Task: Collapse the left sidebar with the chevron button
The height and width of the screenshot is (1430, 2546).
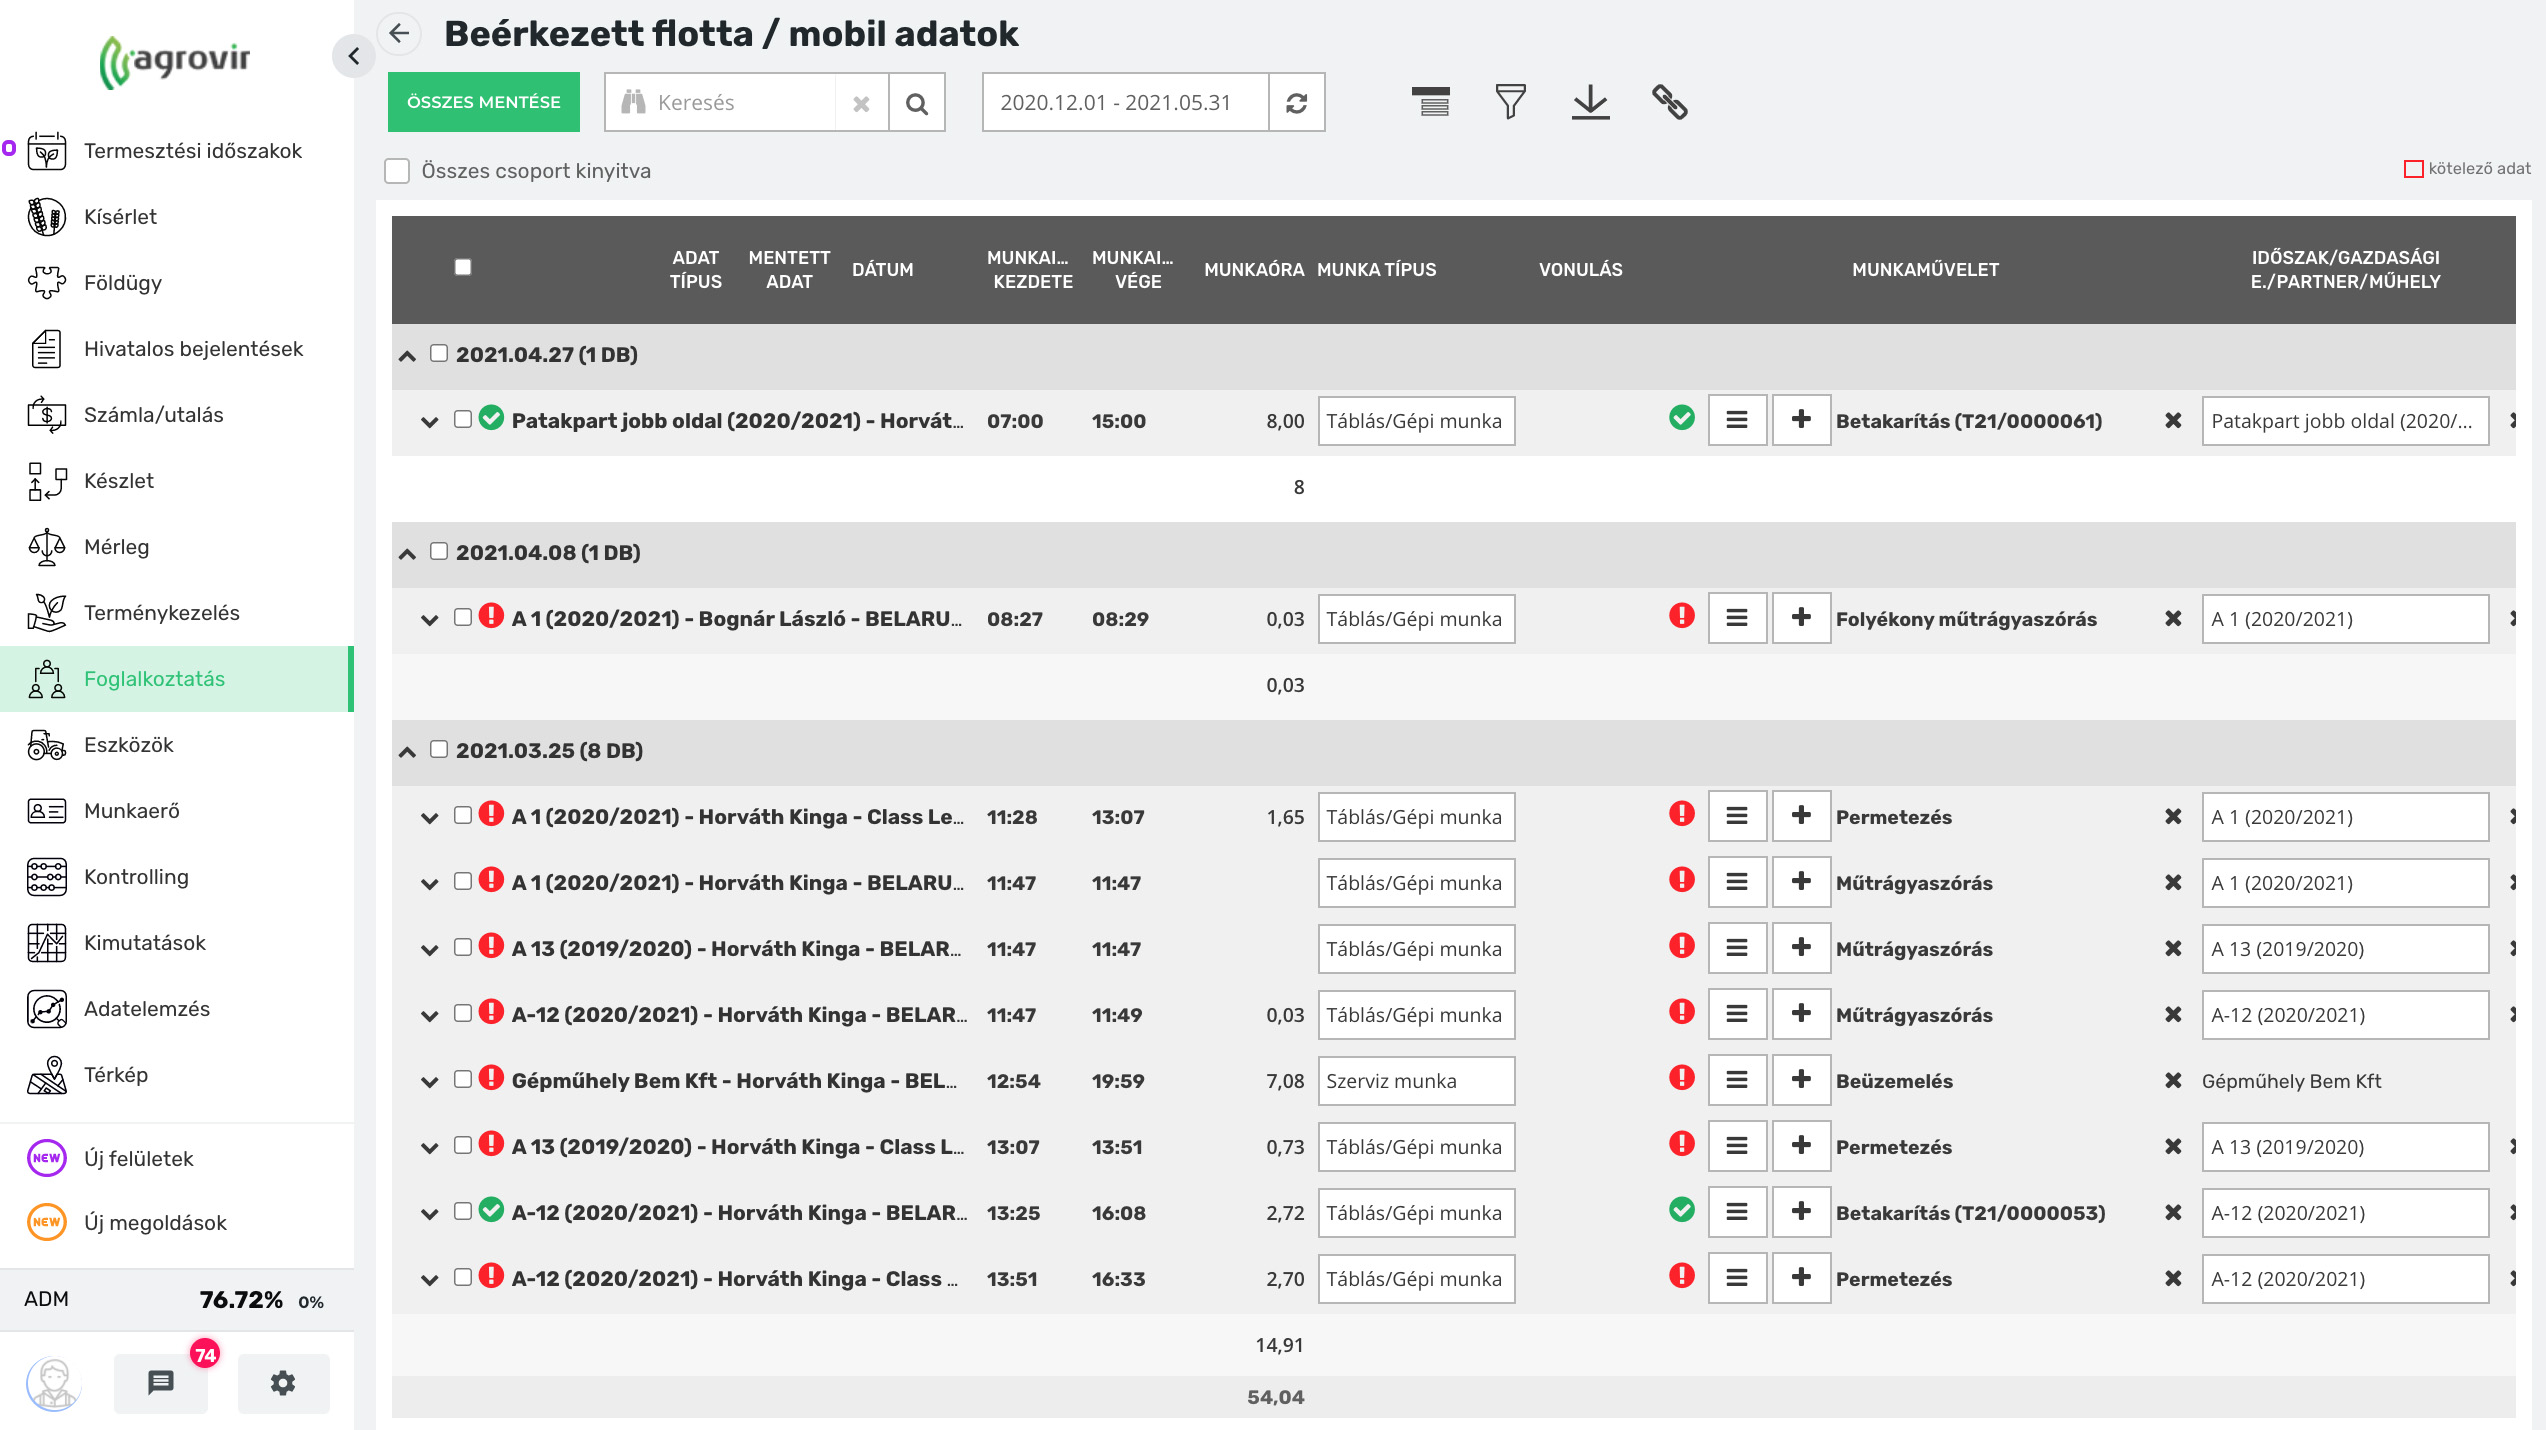Action: click(x=353, y=56)
